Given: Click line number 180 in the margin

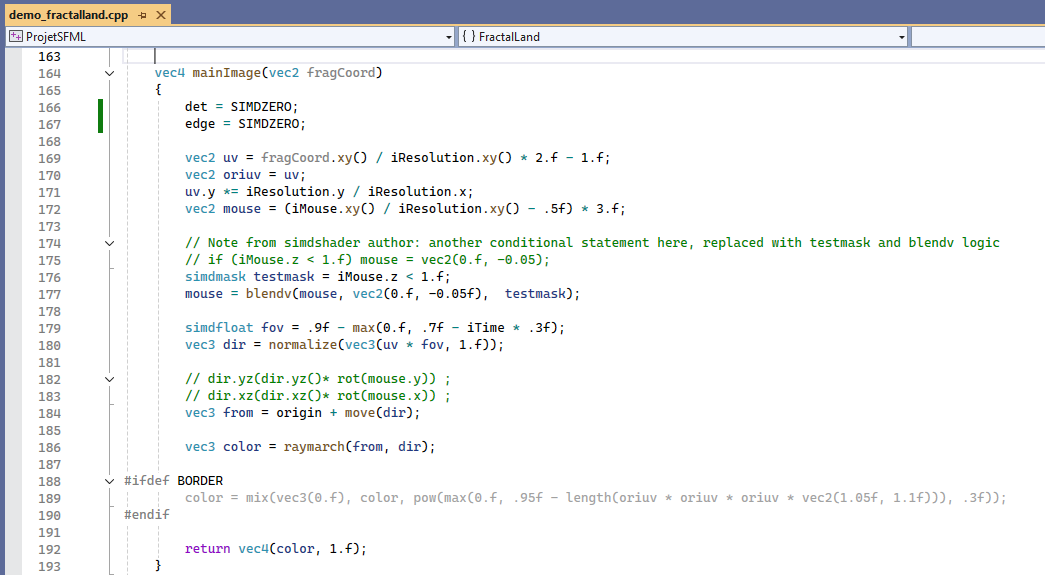Looking at the screenshot, I should coord(49,345).
